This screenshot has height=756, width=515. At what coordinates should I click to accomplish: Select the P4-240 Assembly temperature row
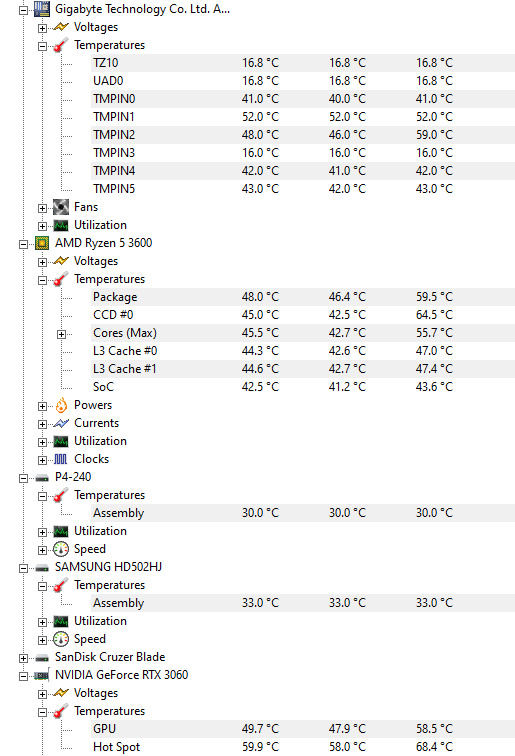[303, 513]
